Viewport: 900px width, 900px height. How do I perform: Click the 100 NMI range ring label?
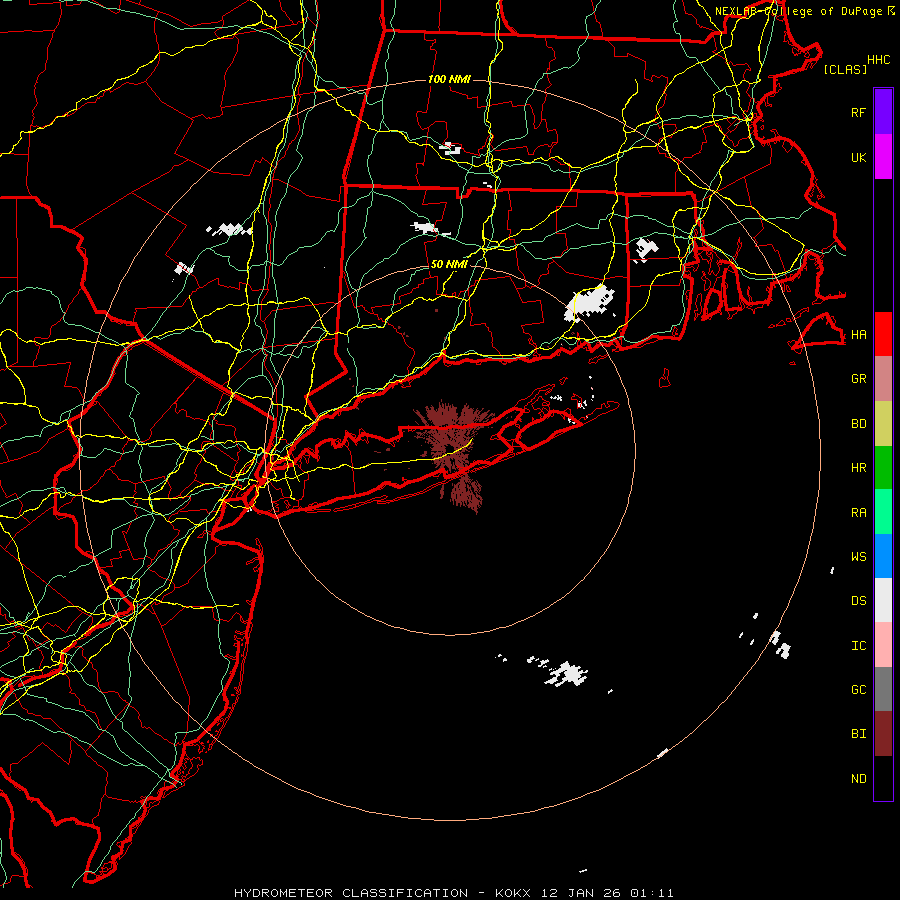point(449,79)
